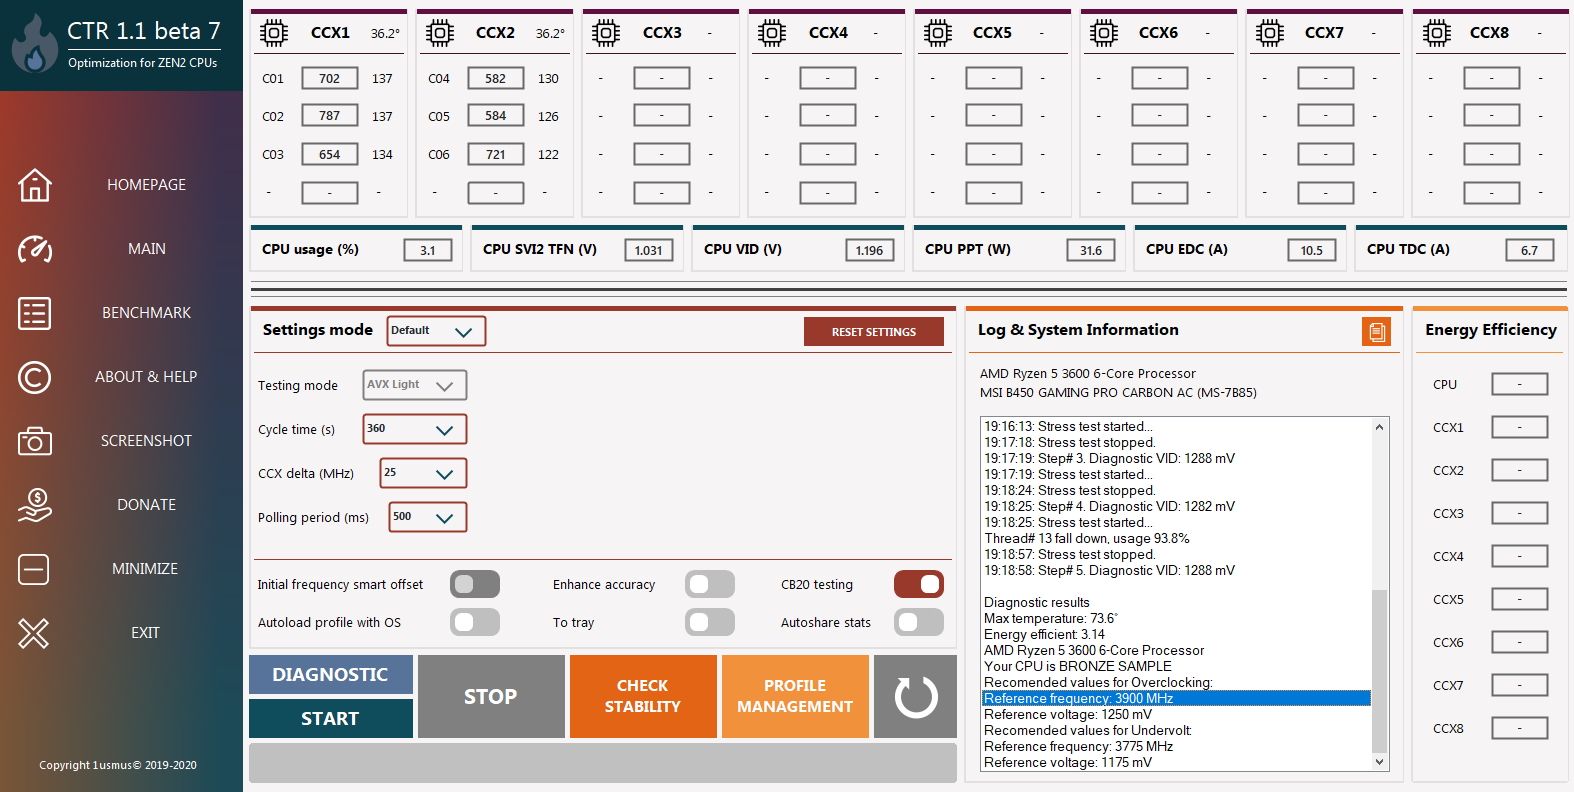Click the CPU usage value box 3.1
Image resolution: width=1574 pixels, height=792 pixels.
click(x=428, y=251)
